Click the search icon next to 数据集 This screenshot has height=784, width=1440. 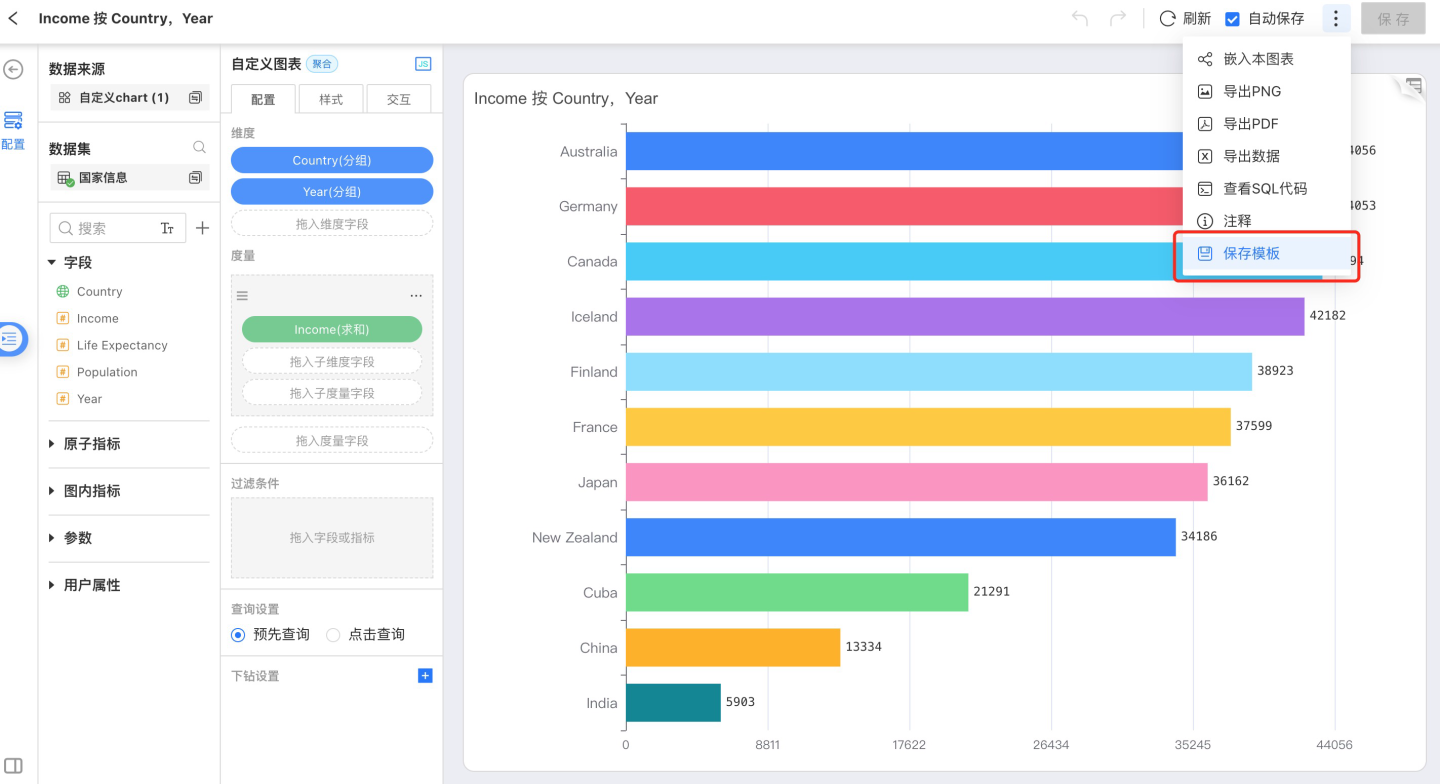pyautogui.click(x=199, y=148)
